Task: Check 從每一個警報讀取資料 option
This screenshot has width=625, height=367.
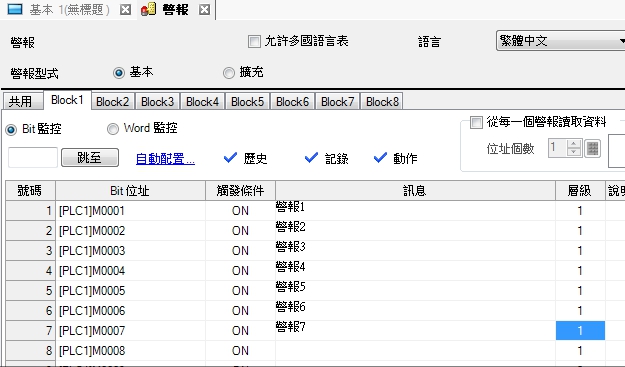Action: pyautogui.click(x=476, y=122)
